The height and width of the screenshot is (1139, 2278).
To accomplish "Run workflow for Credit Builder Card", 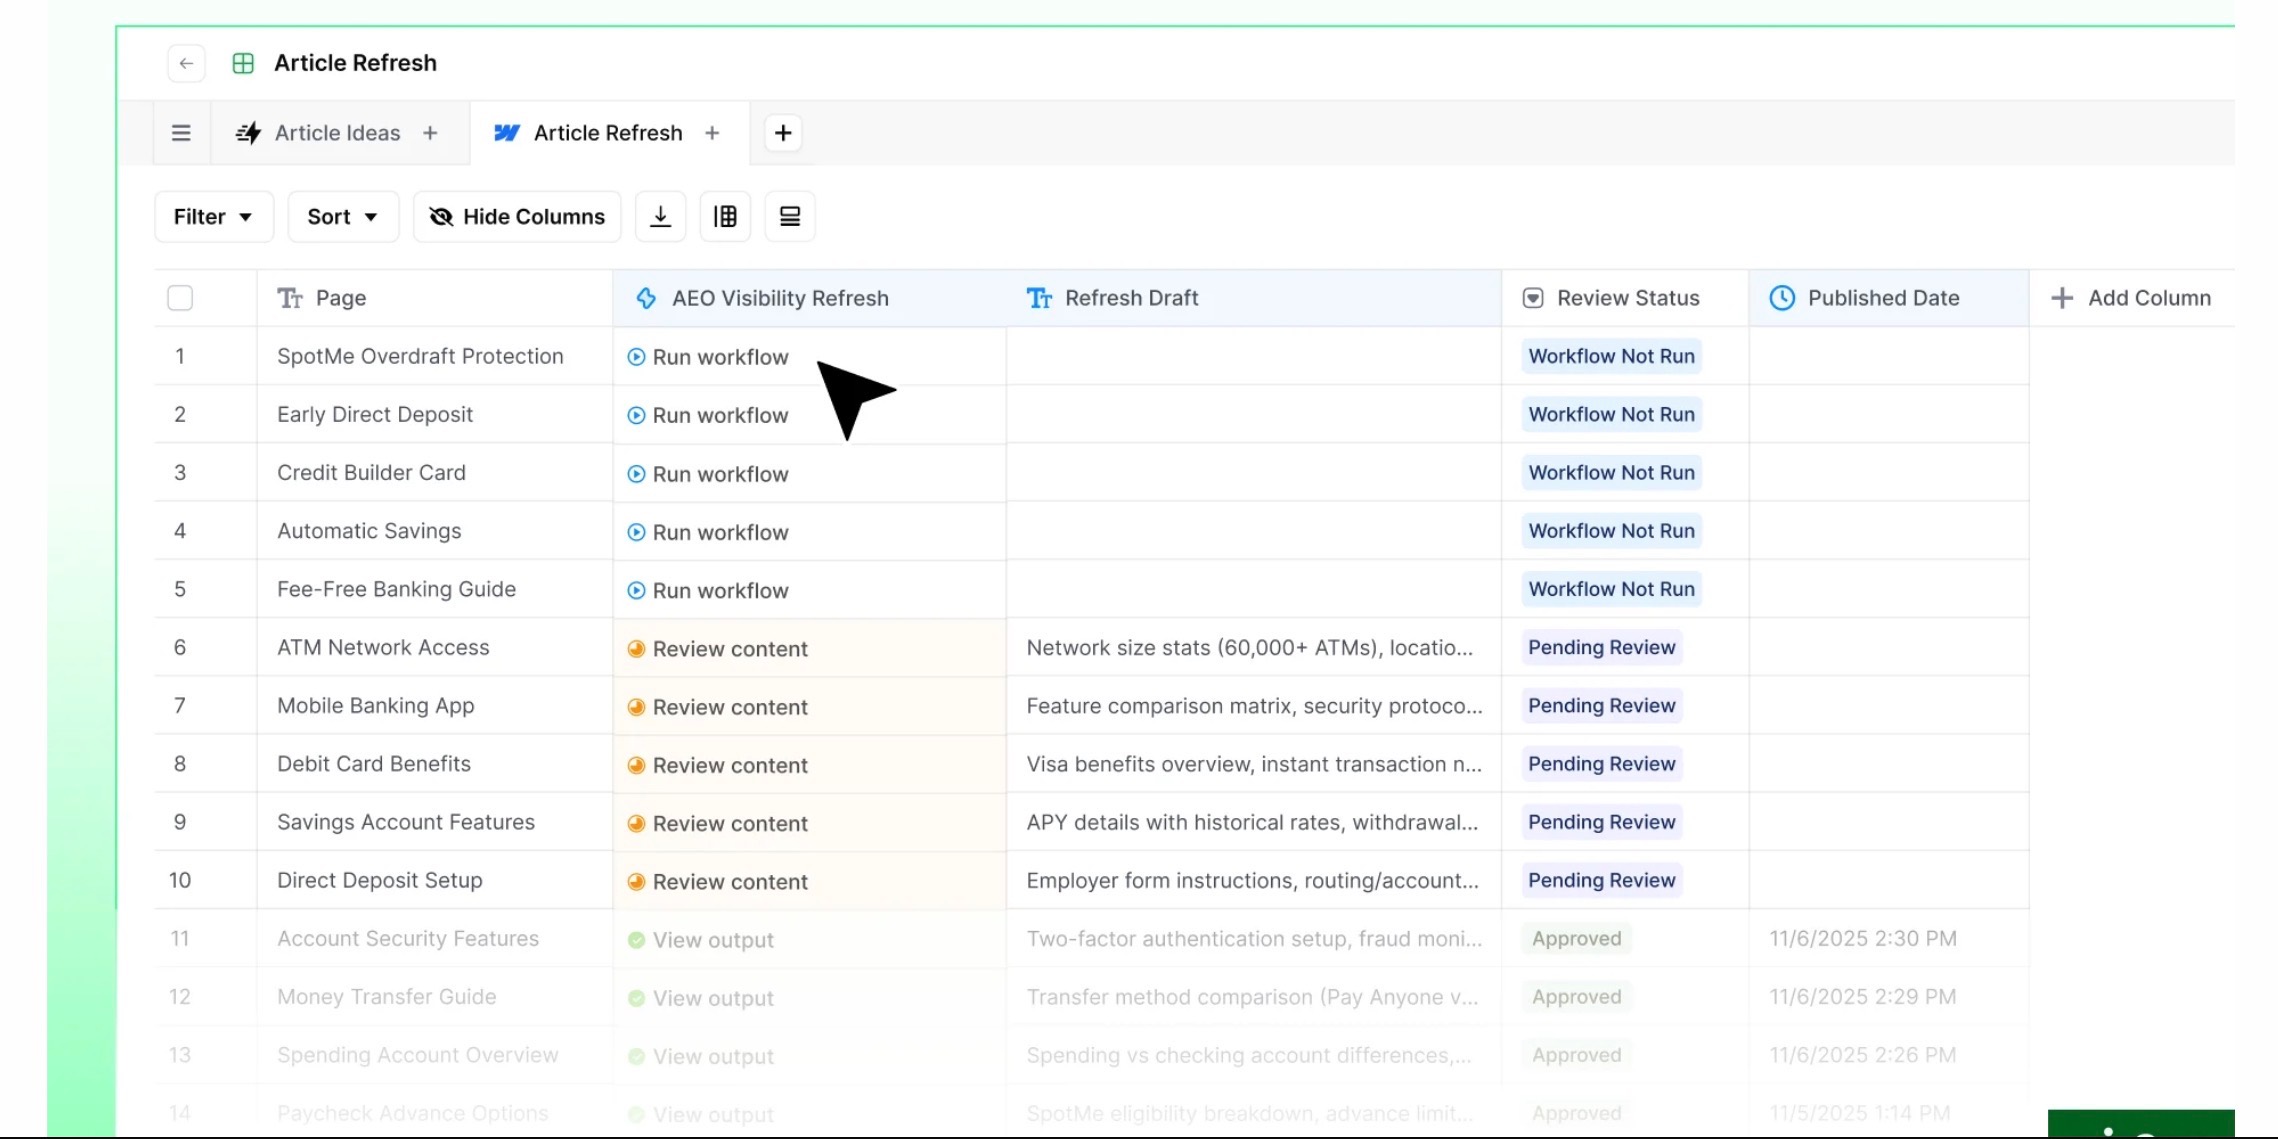I will click(708, 474).
